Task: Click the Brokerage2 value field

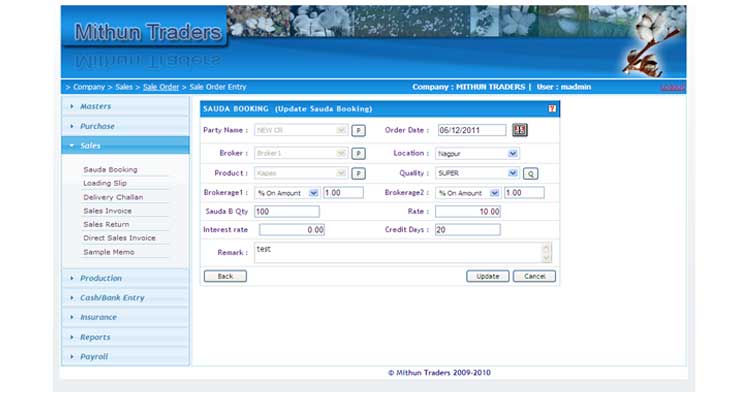Action: [524, 193]
